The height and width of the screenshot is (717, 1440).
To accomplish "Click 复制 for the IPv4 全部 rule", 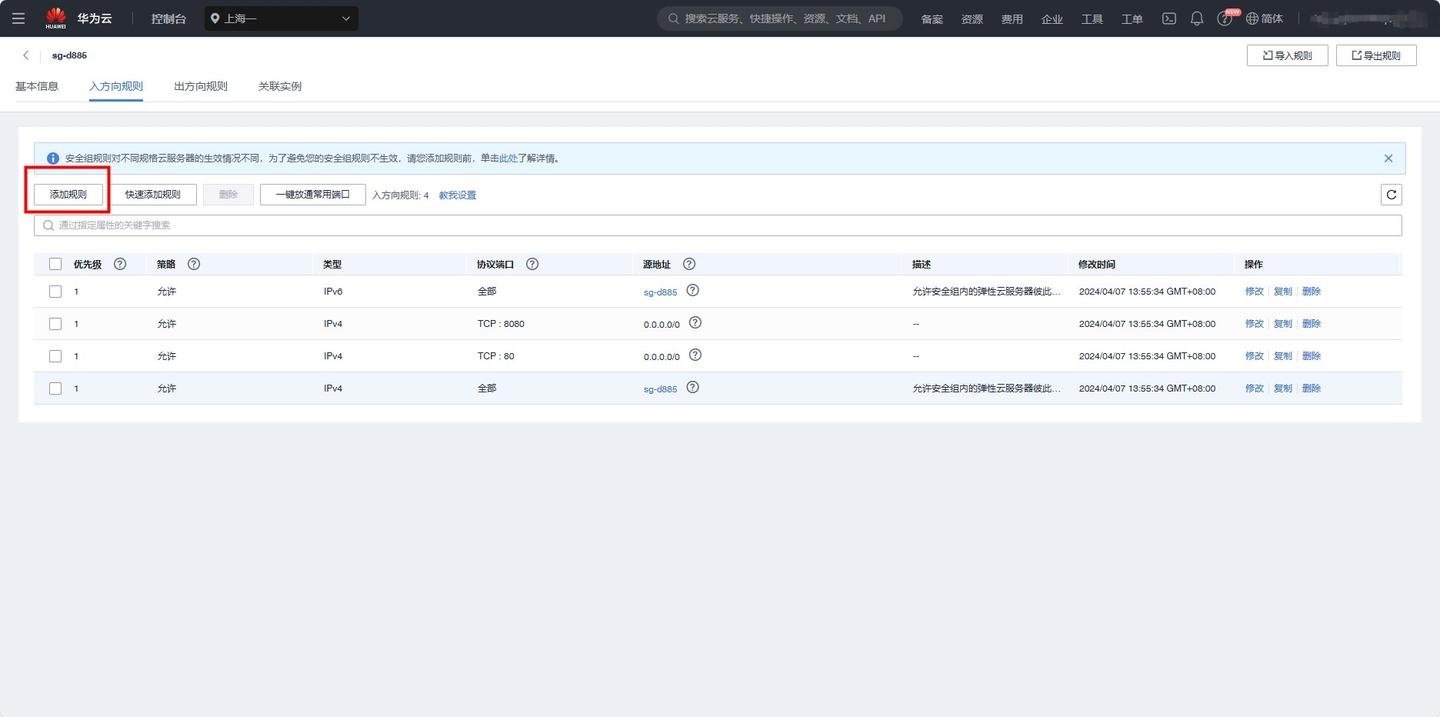I will coord(1283,388).
